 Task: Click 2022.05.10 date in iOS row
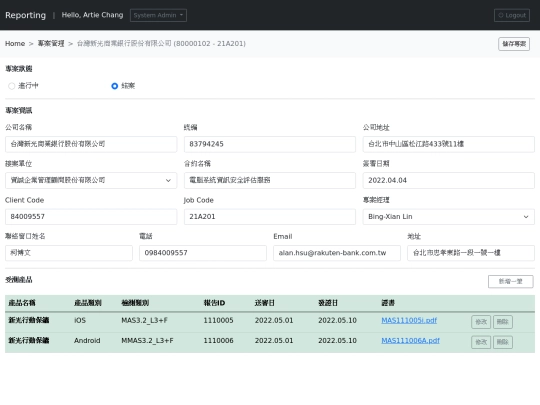click(x=337, y=320)
